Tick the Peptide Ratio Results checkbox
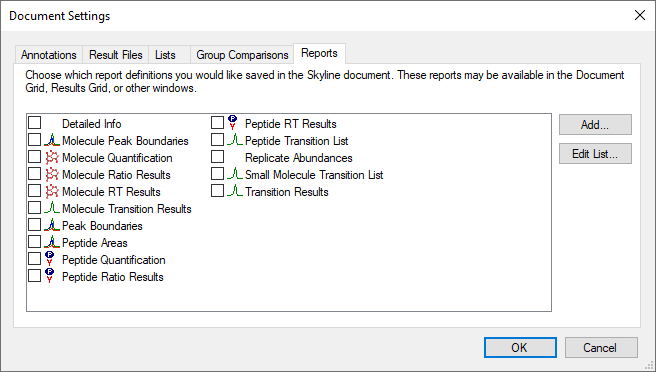656x372 pixels. click(x=35, y=276)
